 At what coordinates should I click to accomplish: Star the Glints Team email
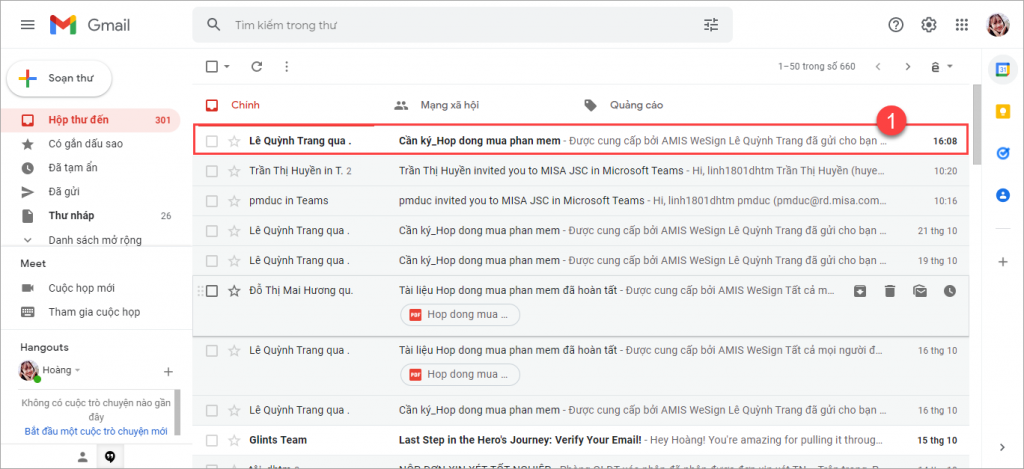coord(234,440)
